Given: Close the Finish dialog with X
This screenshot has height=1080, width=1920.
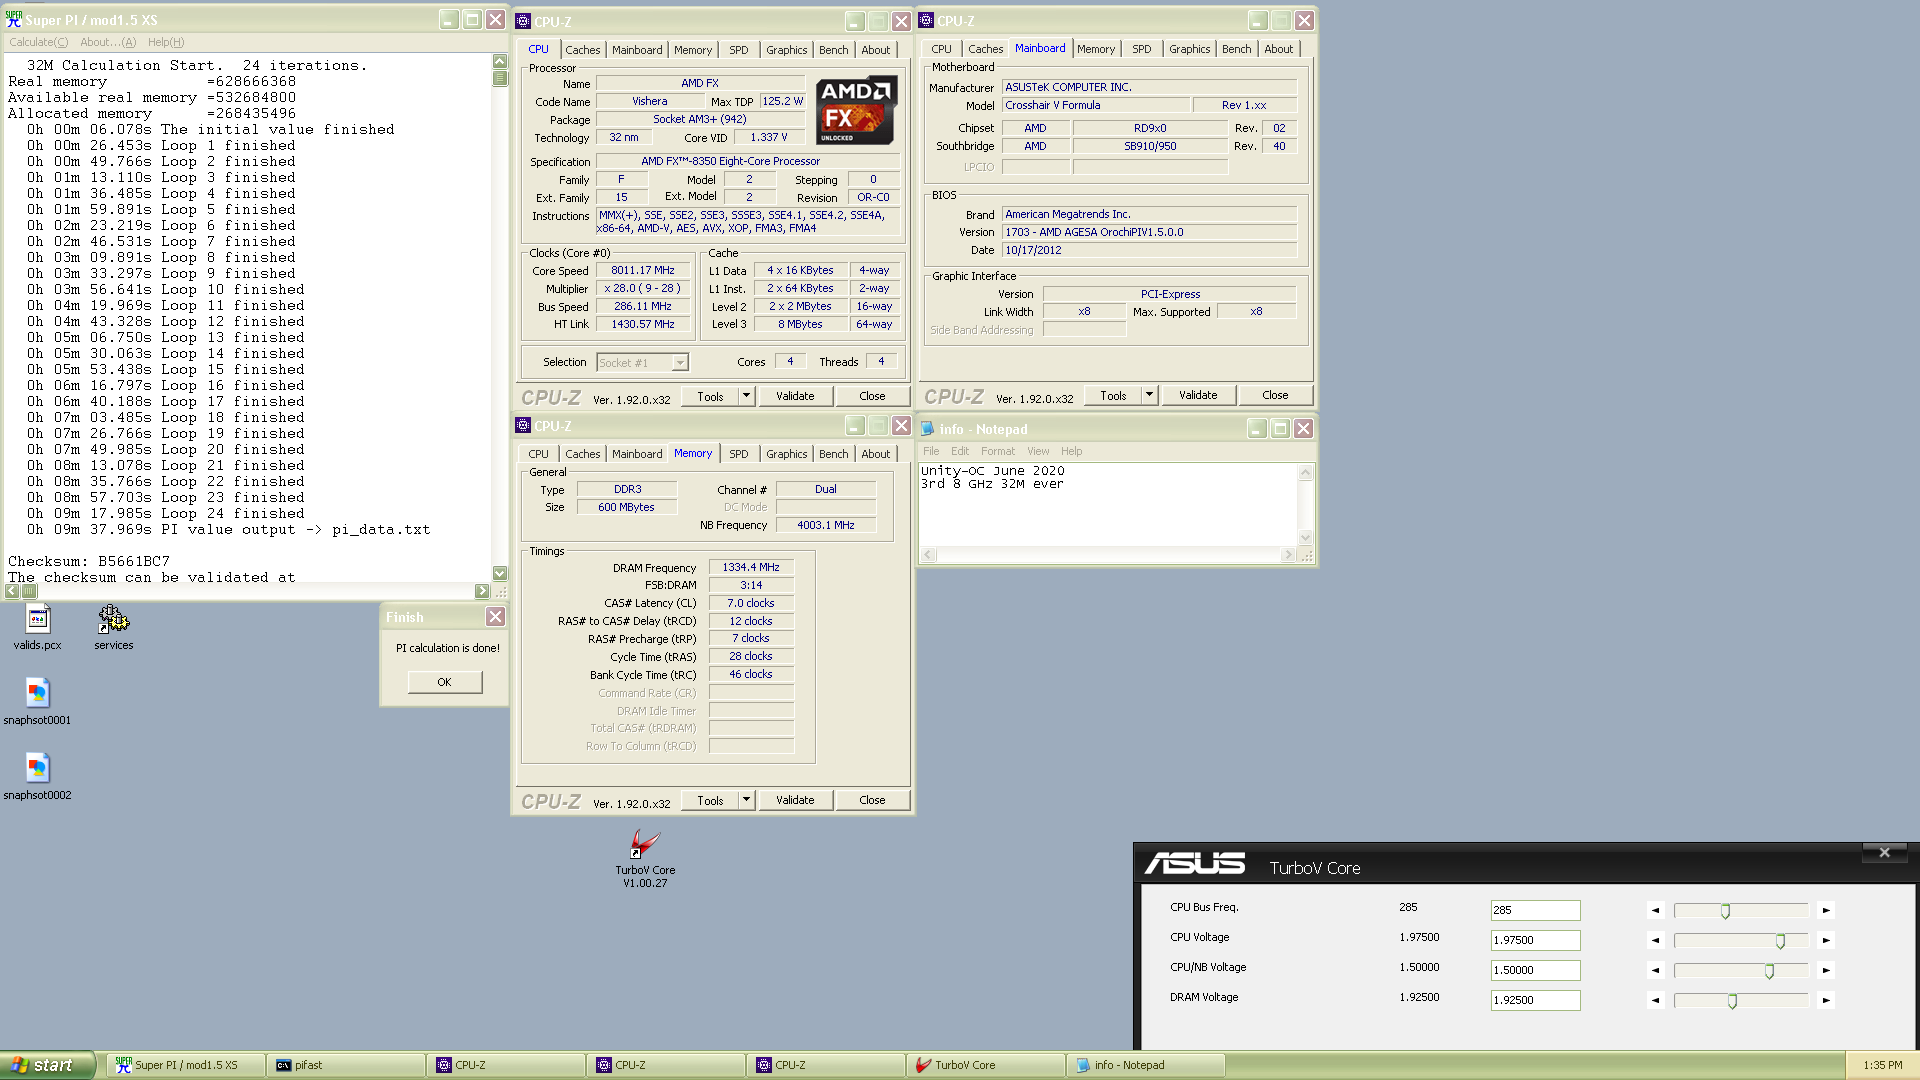Looking at the screenshot, I should tap(495, 616).
